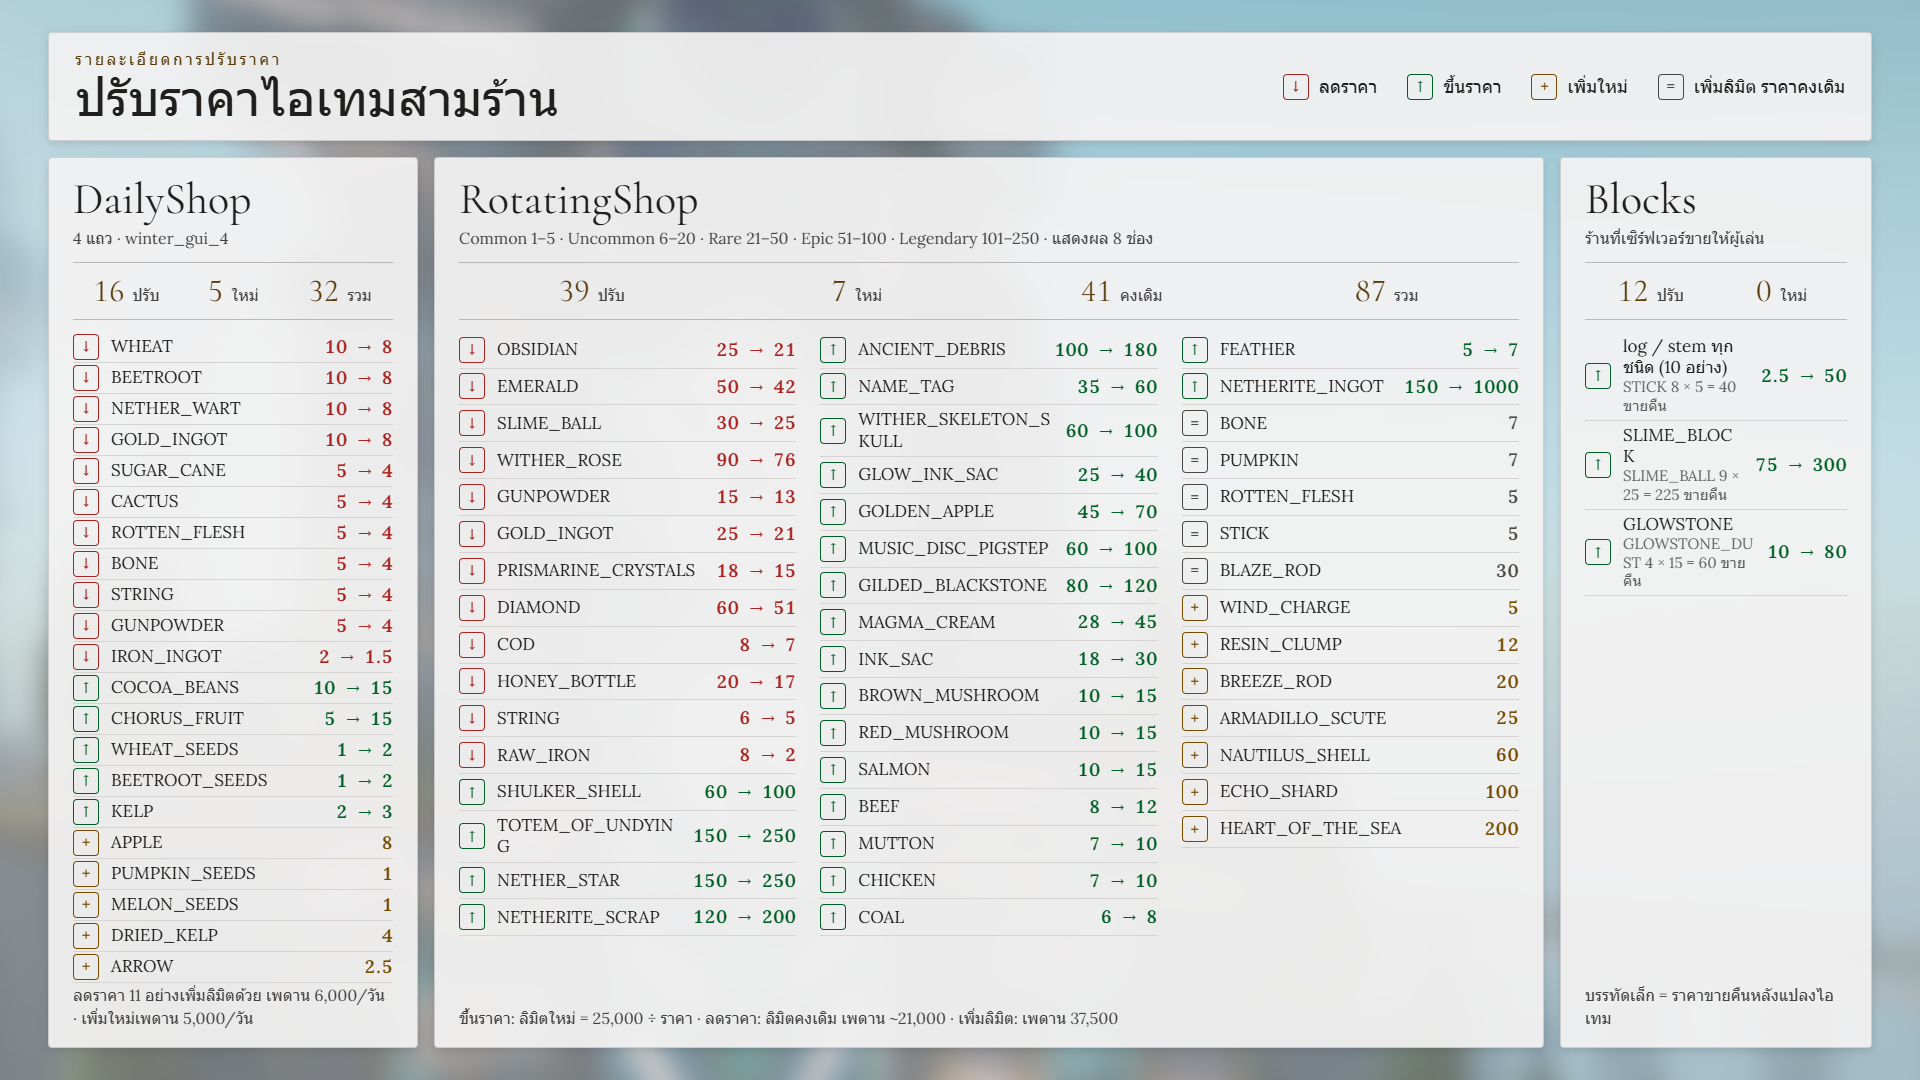Click the plus icon beside ARROW
The image size is (1920, 1080).
[x=86, y=967]
